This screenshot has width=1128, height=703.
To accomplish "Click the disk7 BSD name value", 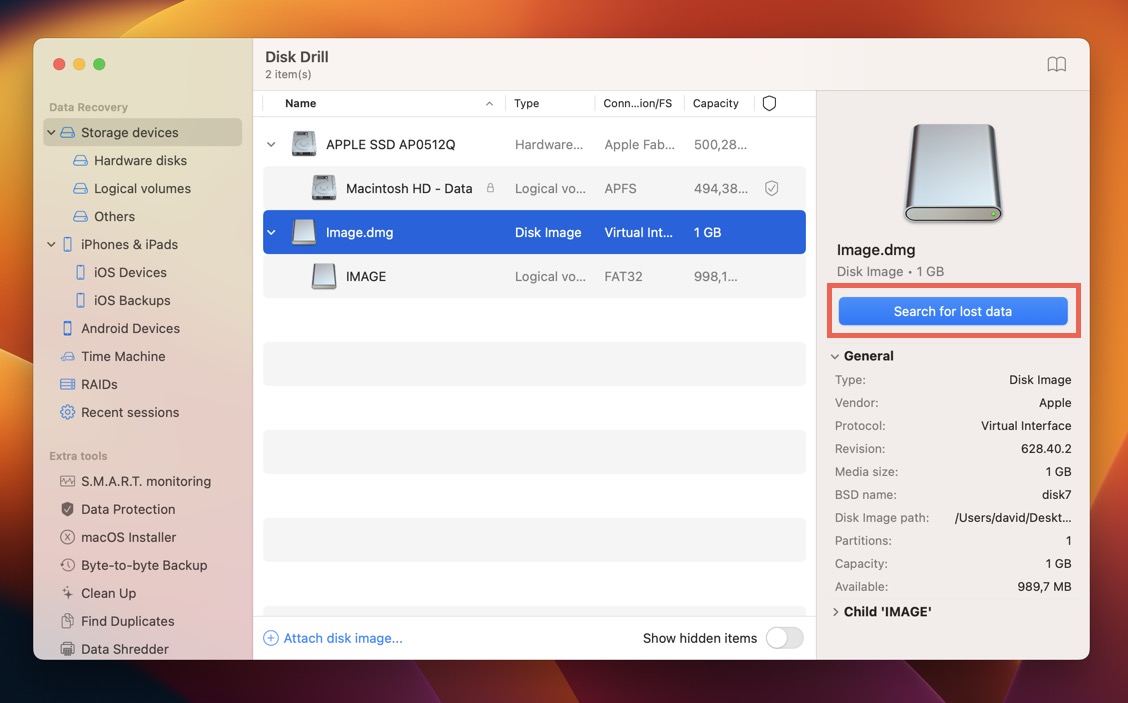I will coord(1057,494).
